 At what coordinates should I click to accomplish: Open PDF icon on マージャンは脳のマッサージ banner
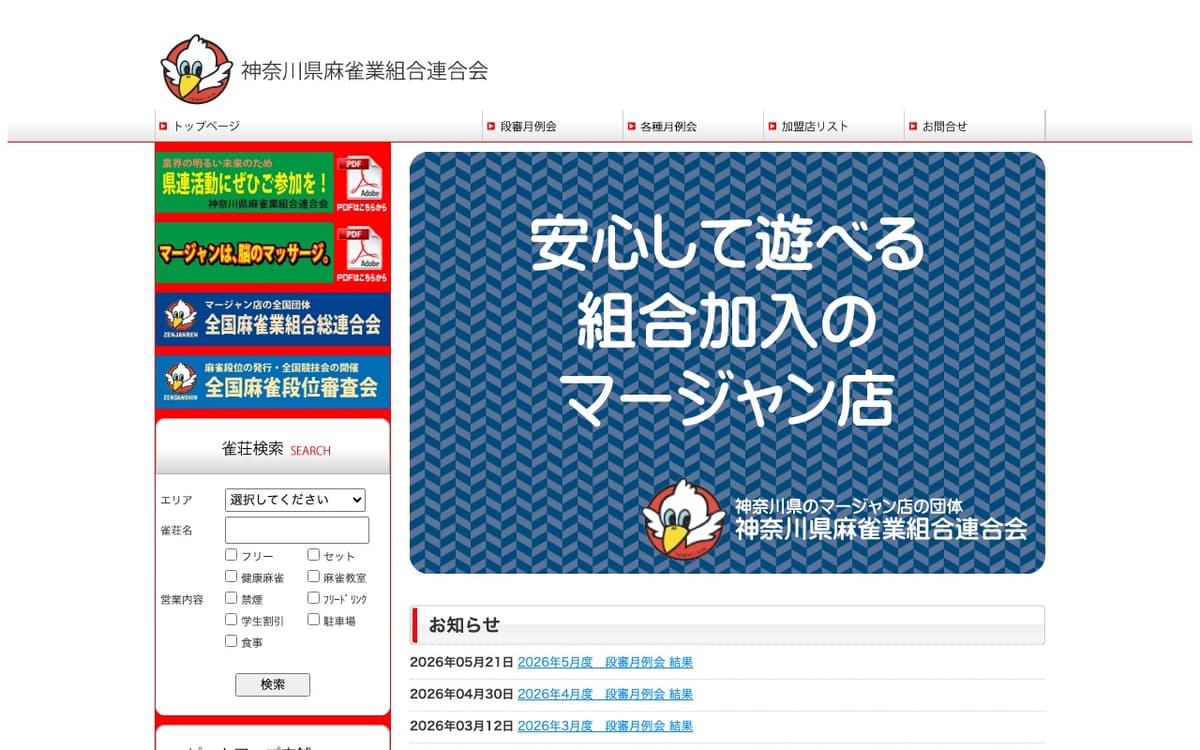(361, 254)
